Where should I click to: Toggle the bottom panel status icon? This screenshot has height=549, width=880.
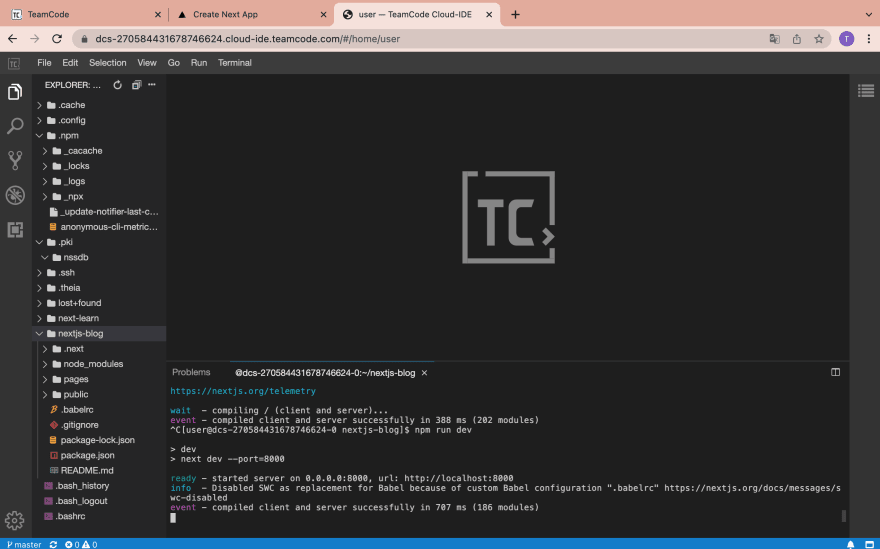point(869,544)
